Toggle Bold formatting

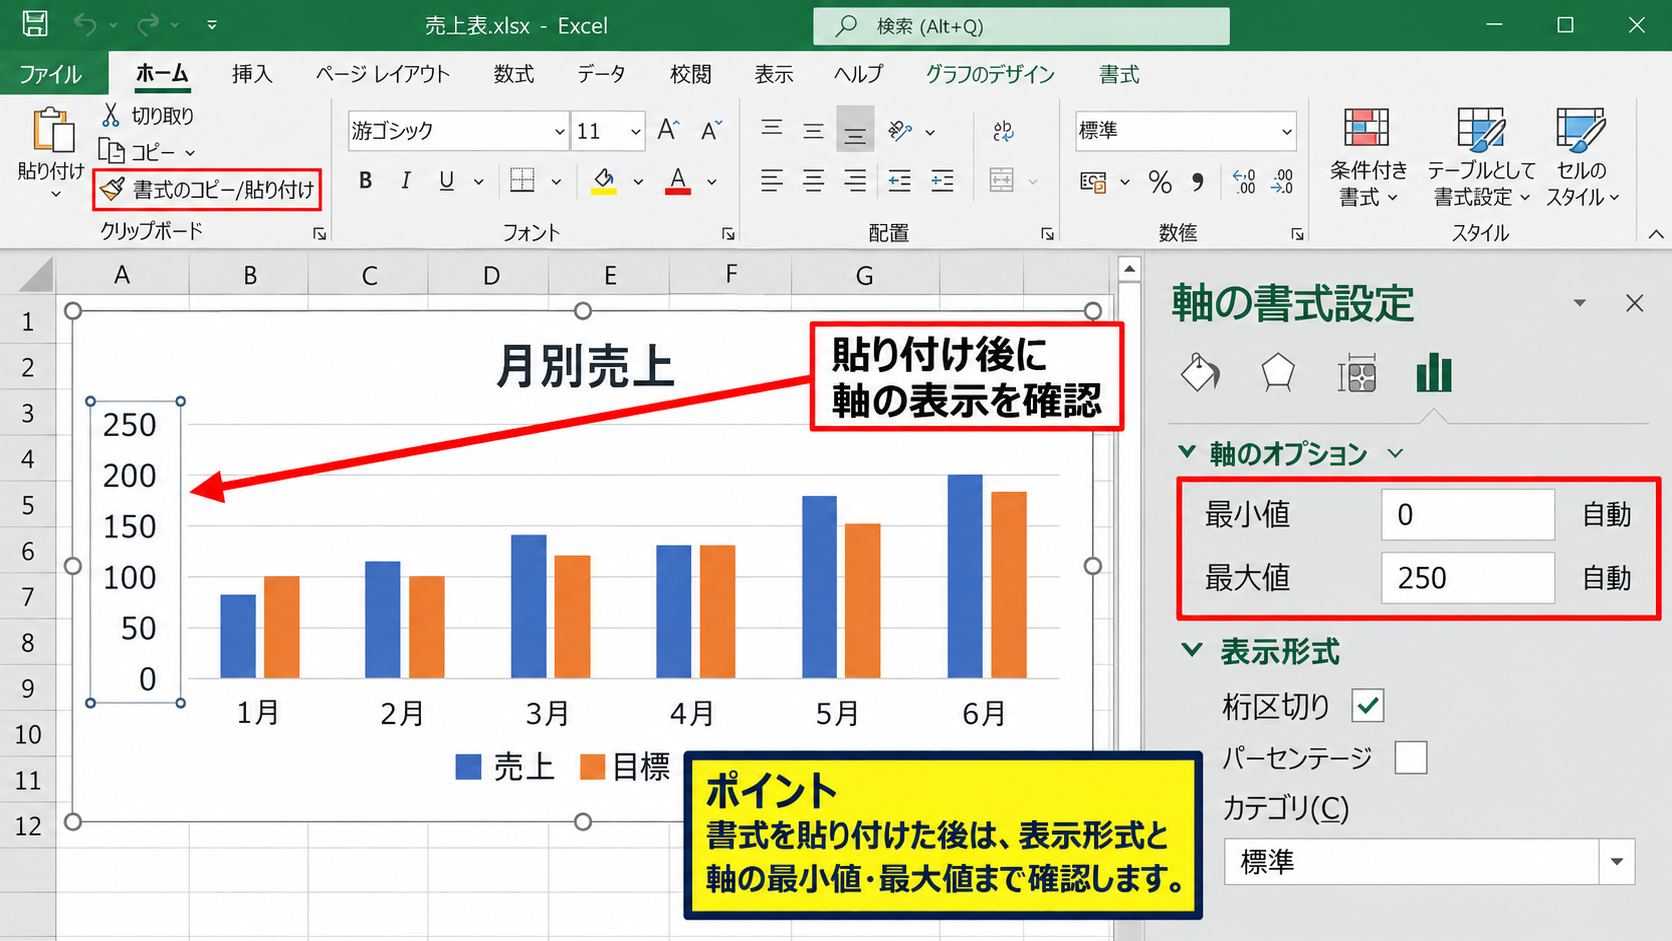[x=366, y=181]
